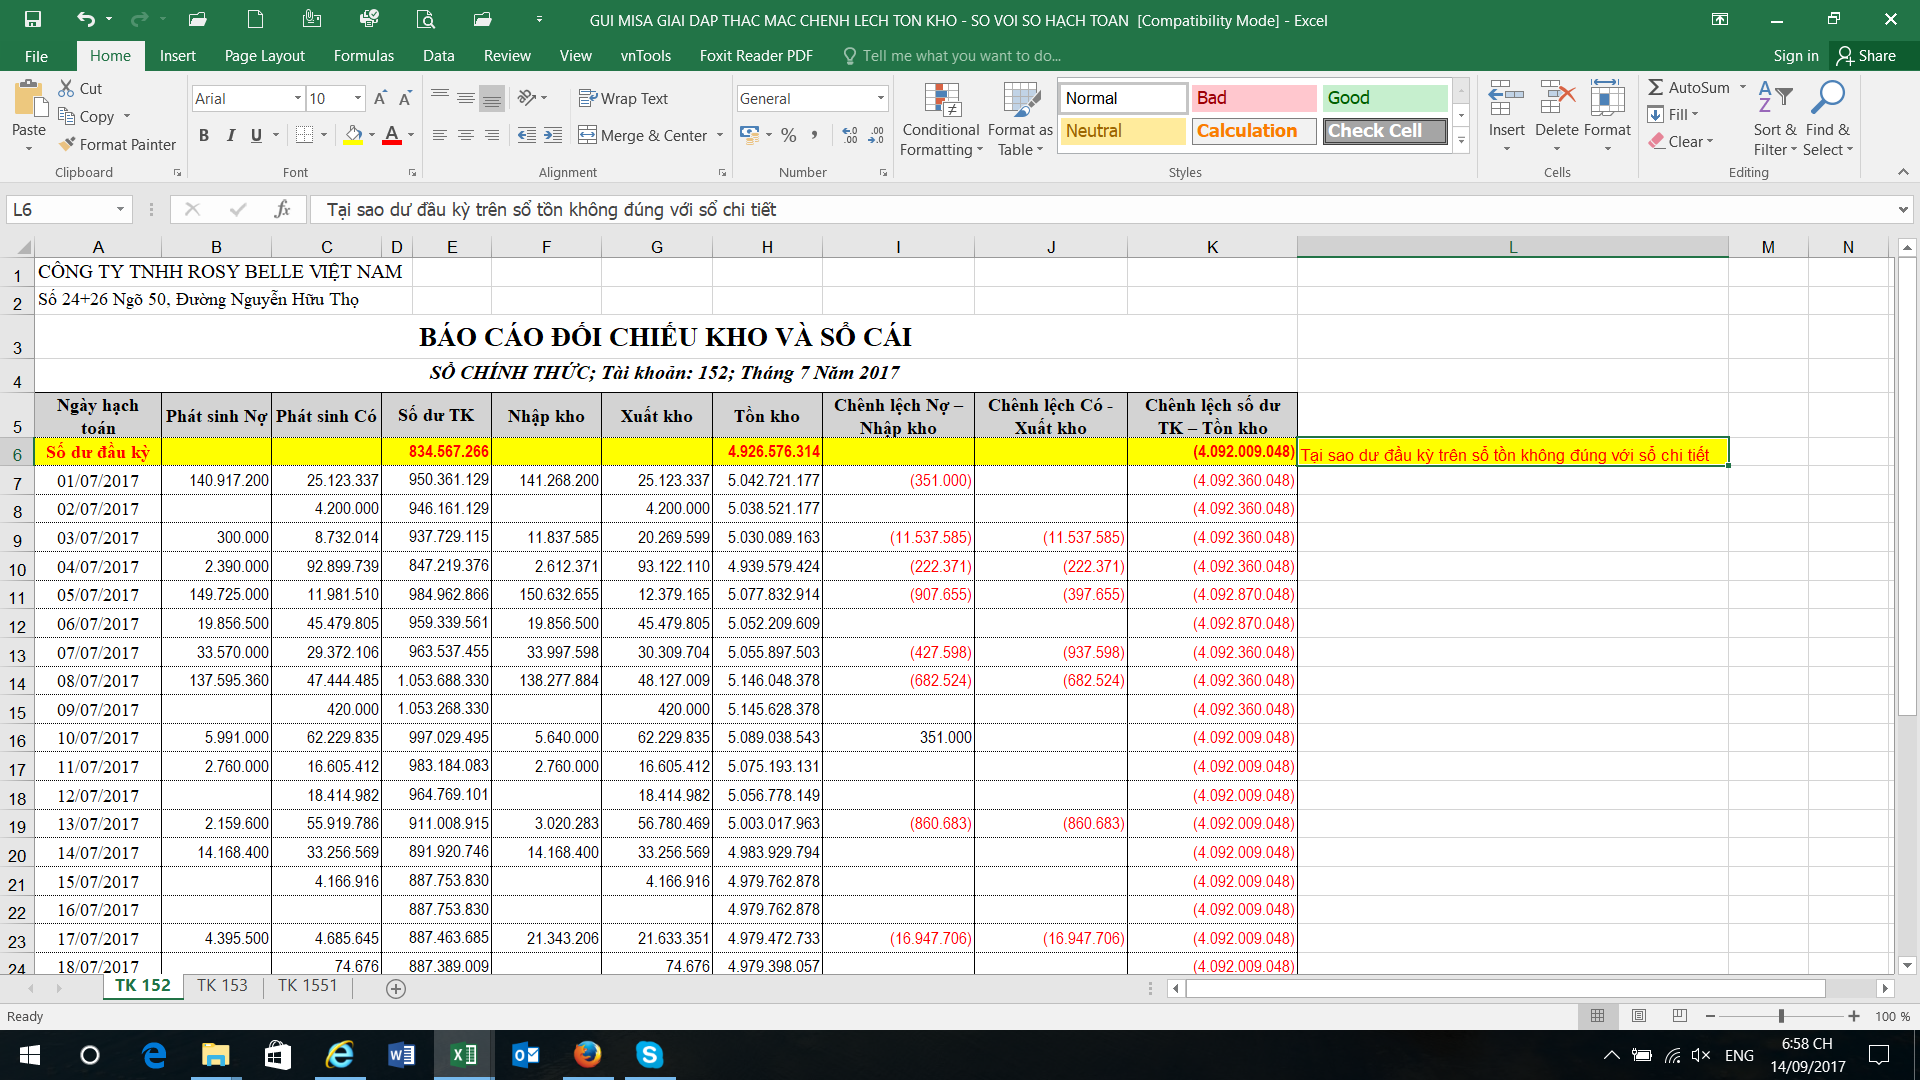
Task: Toggle Underline formatting
Action: point(256,135)
